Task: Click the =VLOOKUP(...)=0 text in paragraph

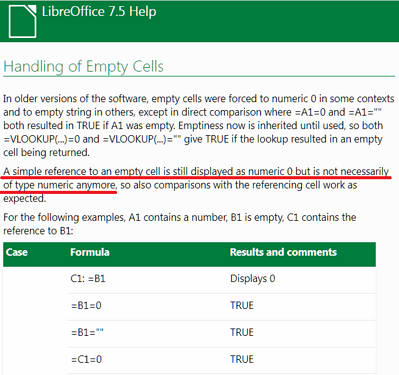Action: 42,139
